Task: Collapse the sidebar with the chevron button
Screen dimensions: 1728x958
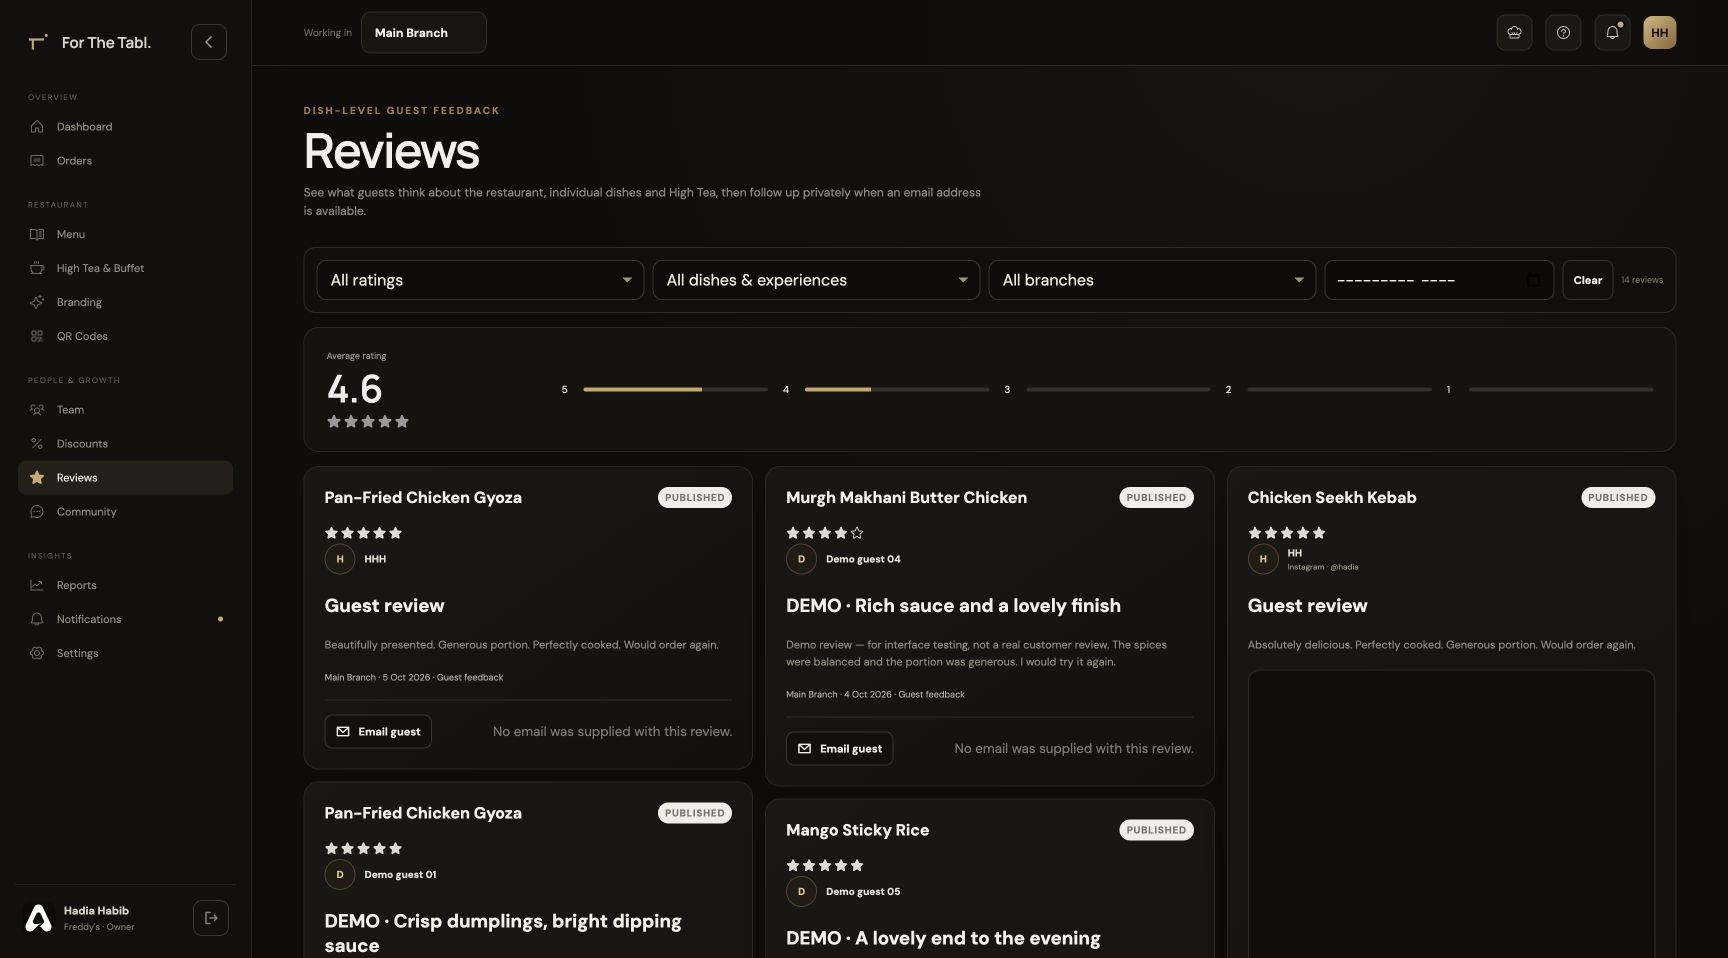Action: pos(208,42)
